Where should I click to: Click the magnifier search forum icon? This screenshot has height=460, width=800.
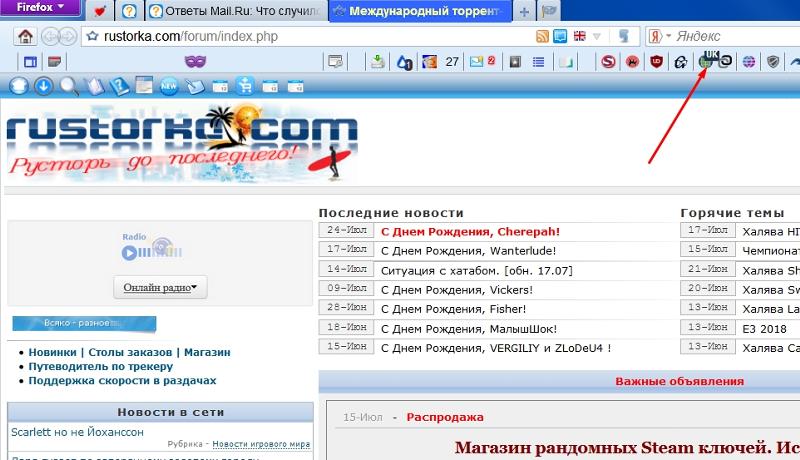pyautogui.click(x=68, y=86)
